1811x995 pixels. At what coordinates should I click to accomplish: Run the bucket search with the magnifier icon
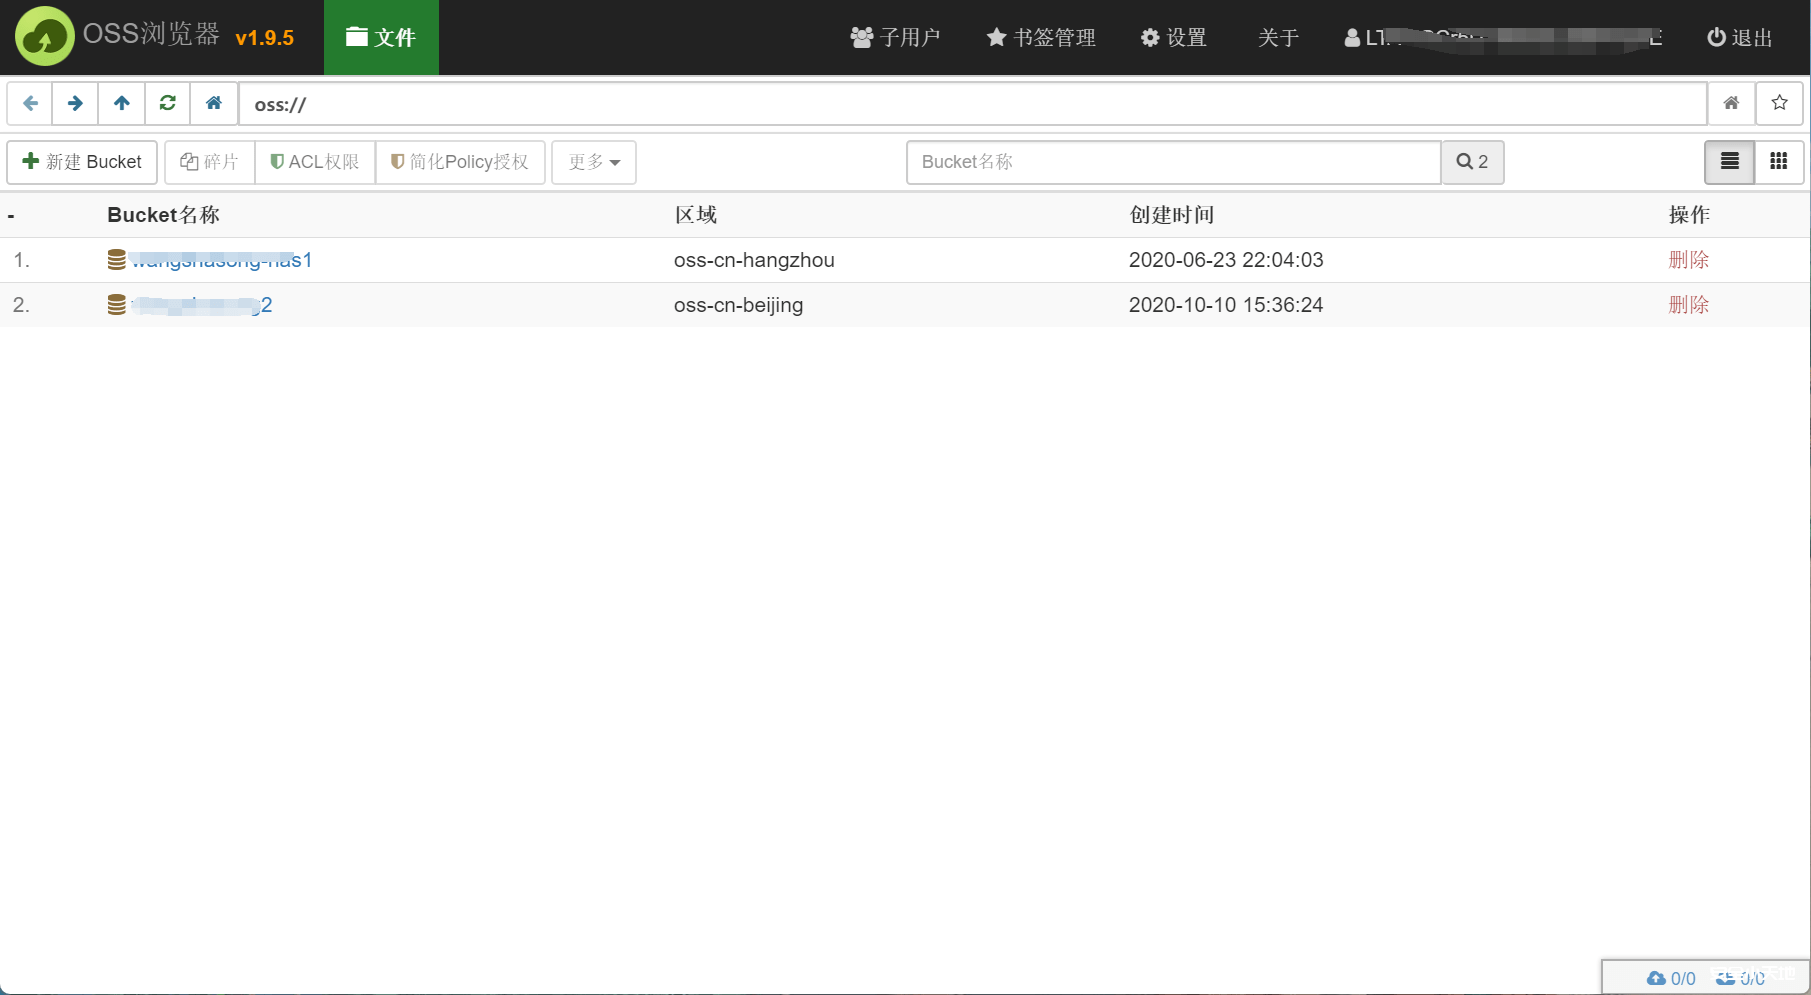click(x=1472, y=161)
